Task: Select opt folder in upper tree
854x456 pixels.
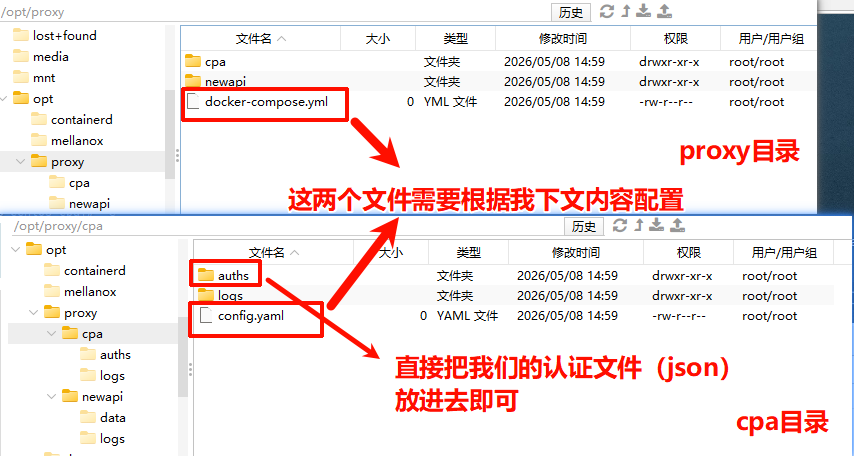Action: coord(43,99)
